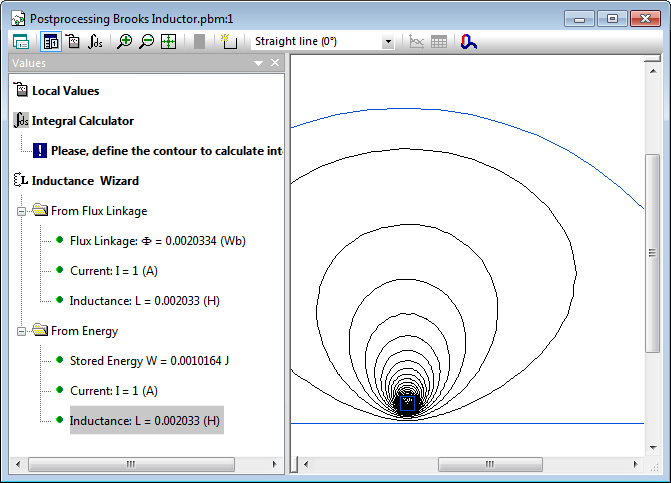Zoom in on the field plot
This screenshot has height=483, width=671.
tap(125, 41)
